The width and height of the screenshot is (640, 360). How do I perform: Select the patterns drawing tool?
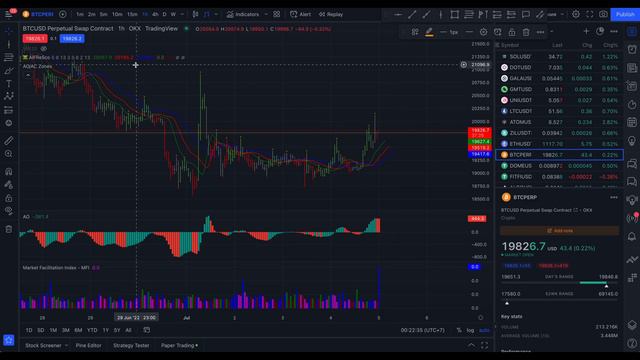point(9,96)
